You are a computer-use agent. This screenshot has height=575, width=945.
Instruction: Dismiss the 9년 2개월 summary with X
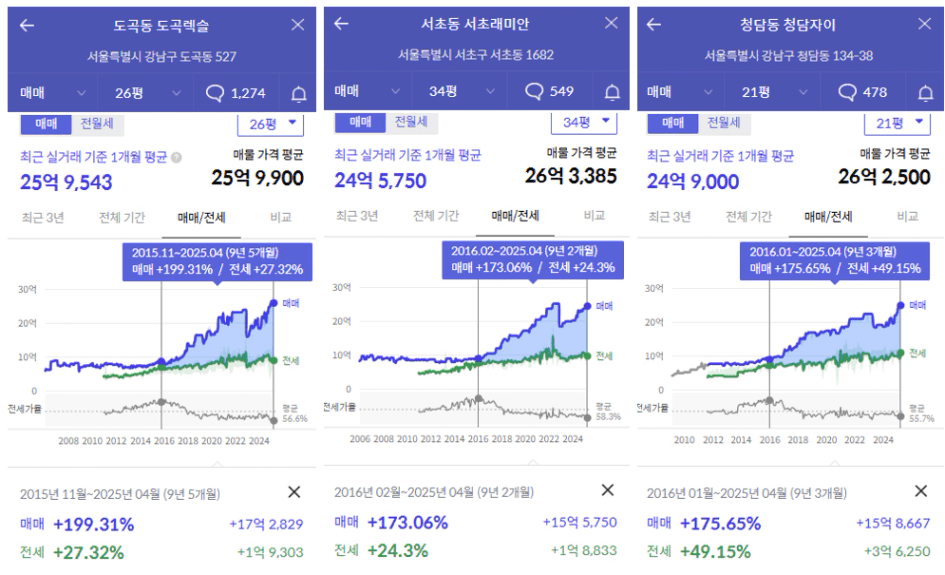point(607,490)
